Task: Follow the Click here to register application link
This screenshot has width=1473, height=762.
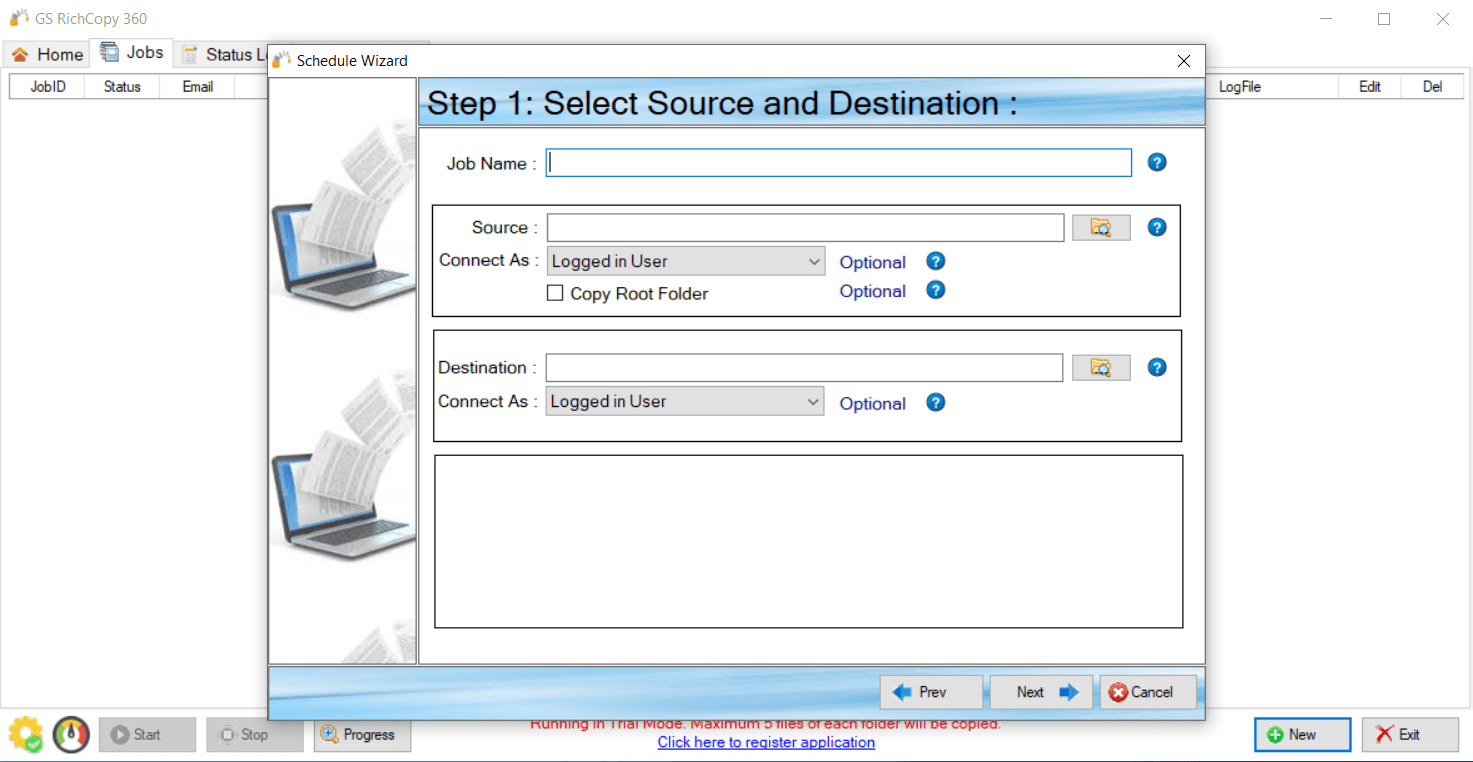Action: 766,742
